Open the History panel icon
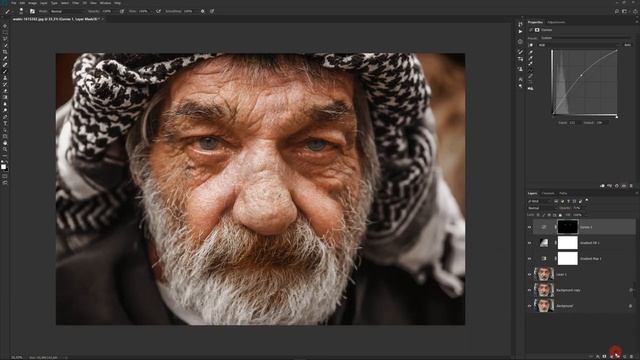This screenshot has width=640, height=360. (x=520, y=24)
